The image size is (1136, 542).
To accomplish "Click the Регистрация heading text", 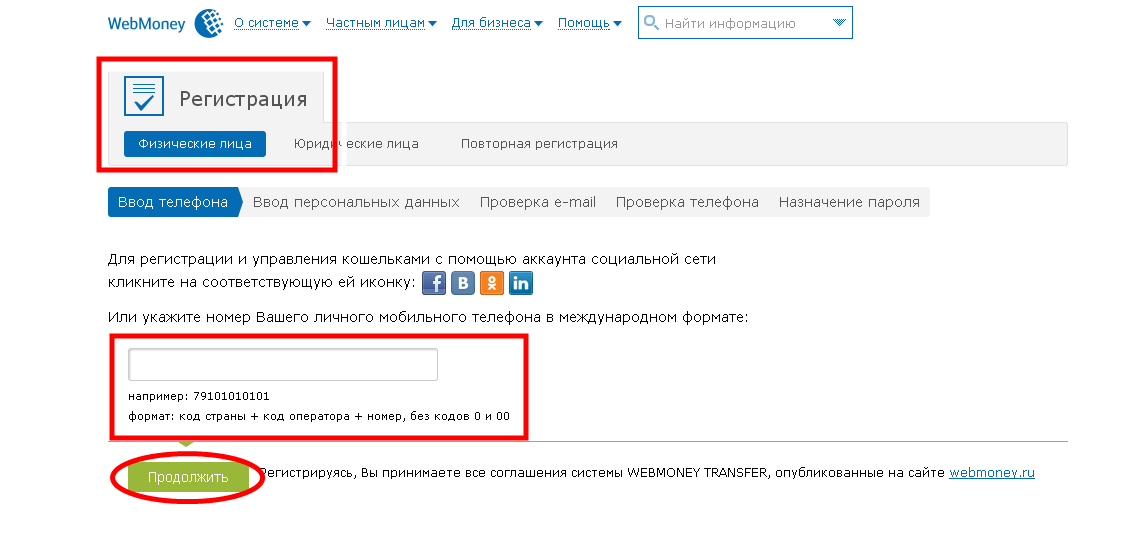I will point(243,99).
